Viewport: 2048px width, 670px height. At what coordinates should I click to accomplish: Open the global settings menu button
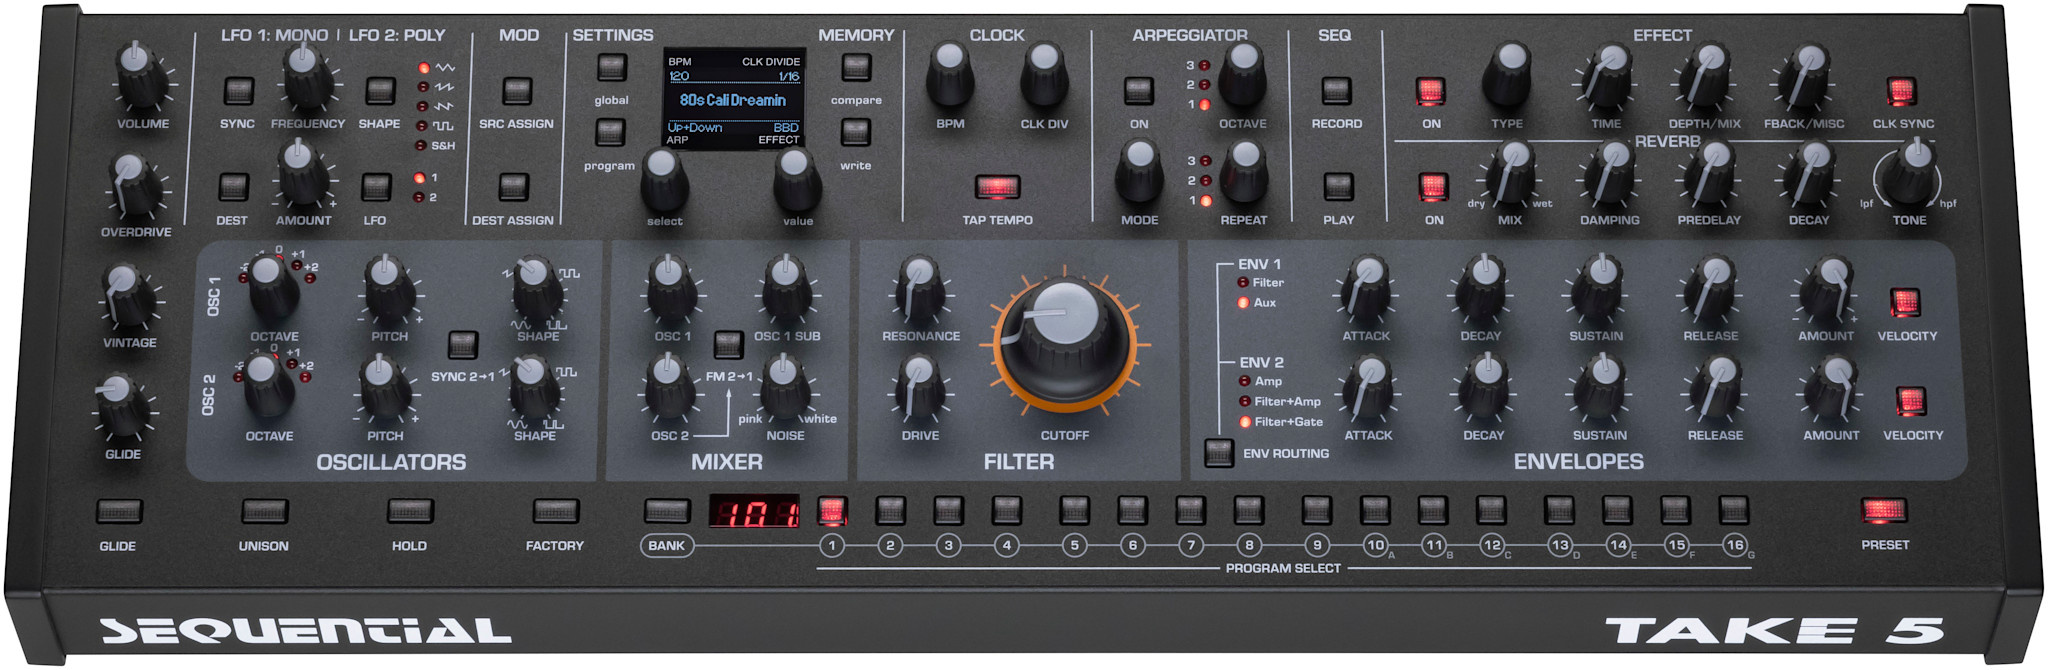(611, 68)
